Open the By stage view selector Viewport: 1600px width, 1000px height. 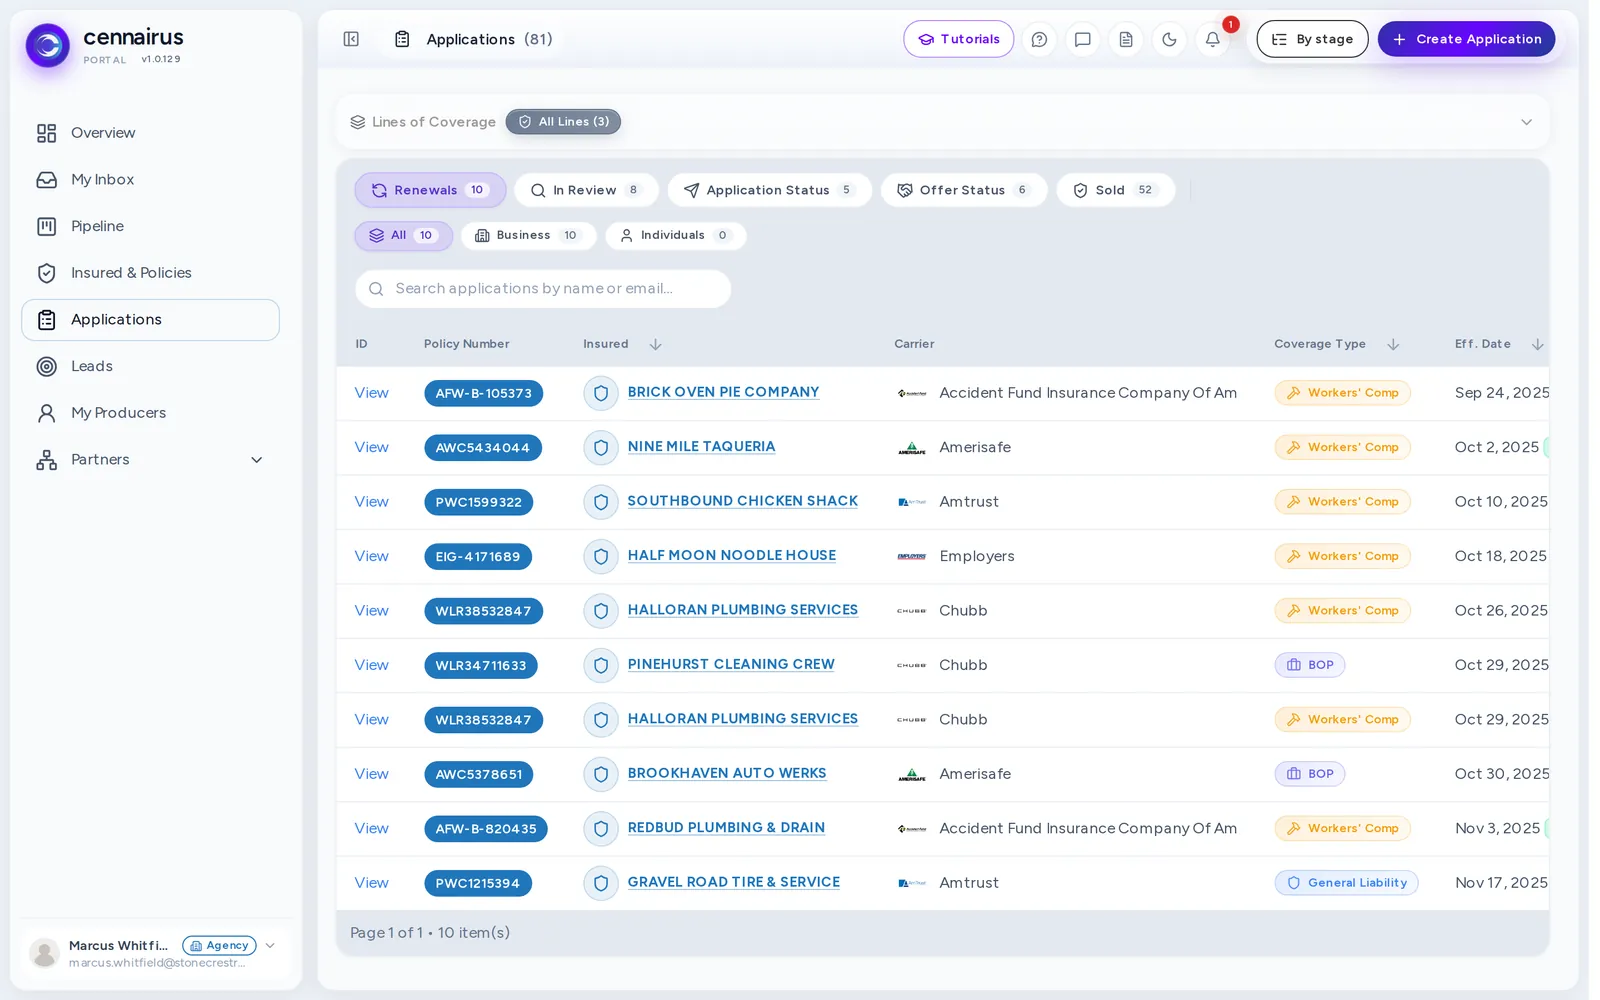(x=1312, y=39)
